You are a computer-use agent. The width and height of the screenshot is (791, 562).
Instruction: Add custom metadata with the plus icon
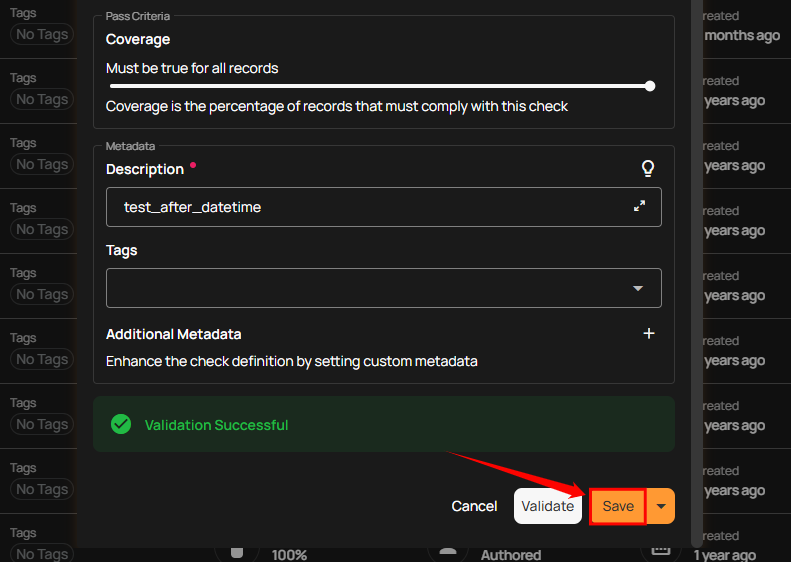tap(648, 334)
